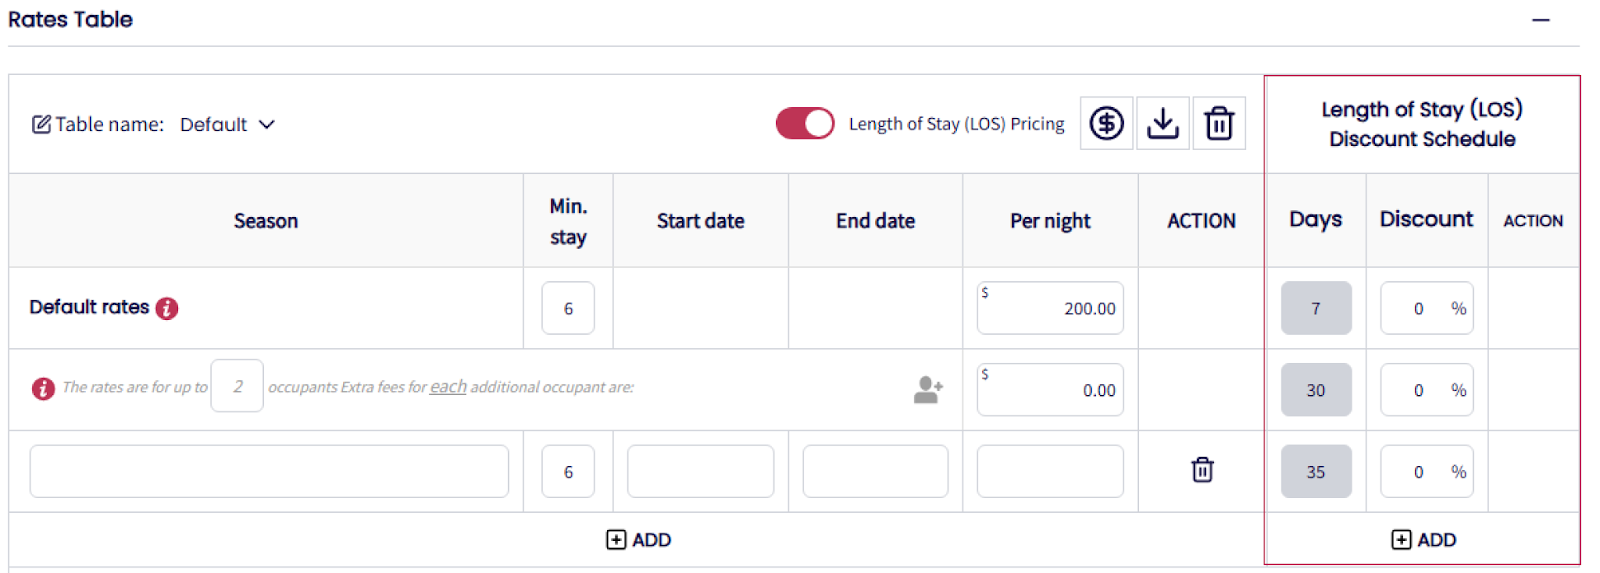This screenshot has height=573, width=1600.
Task: Click the occupants rate info icon
Action: (43, 388)
